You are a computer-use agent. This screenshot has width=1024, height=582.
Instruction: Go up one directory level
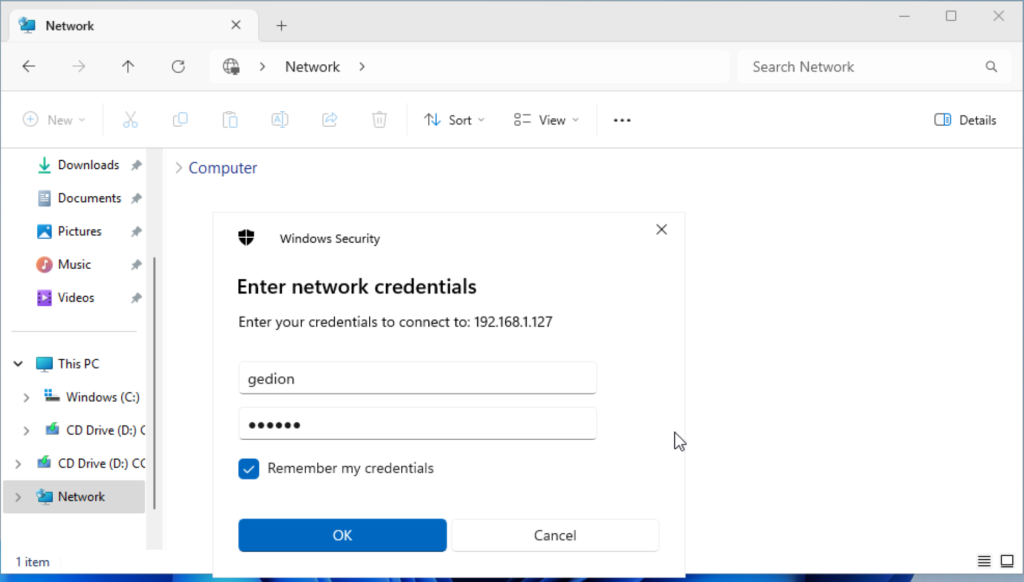[128, 67]
